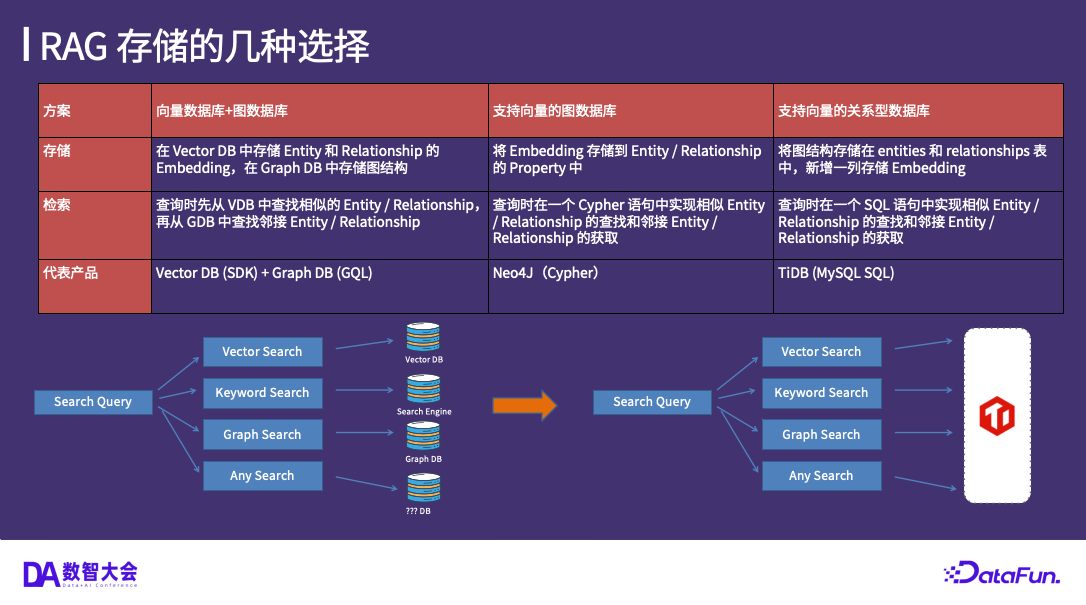This screenshot has width=1086, height=605.
Task: Click the right Search Query box
Action: point(652,402)
